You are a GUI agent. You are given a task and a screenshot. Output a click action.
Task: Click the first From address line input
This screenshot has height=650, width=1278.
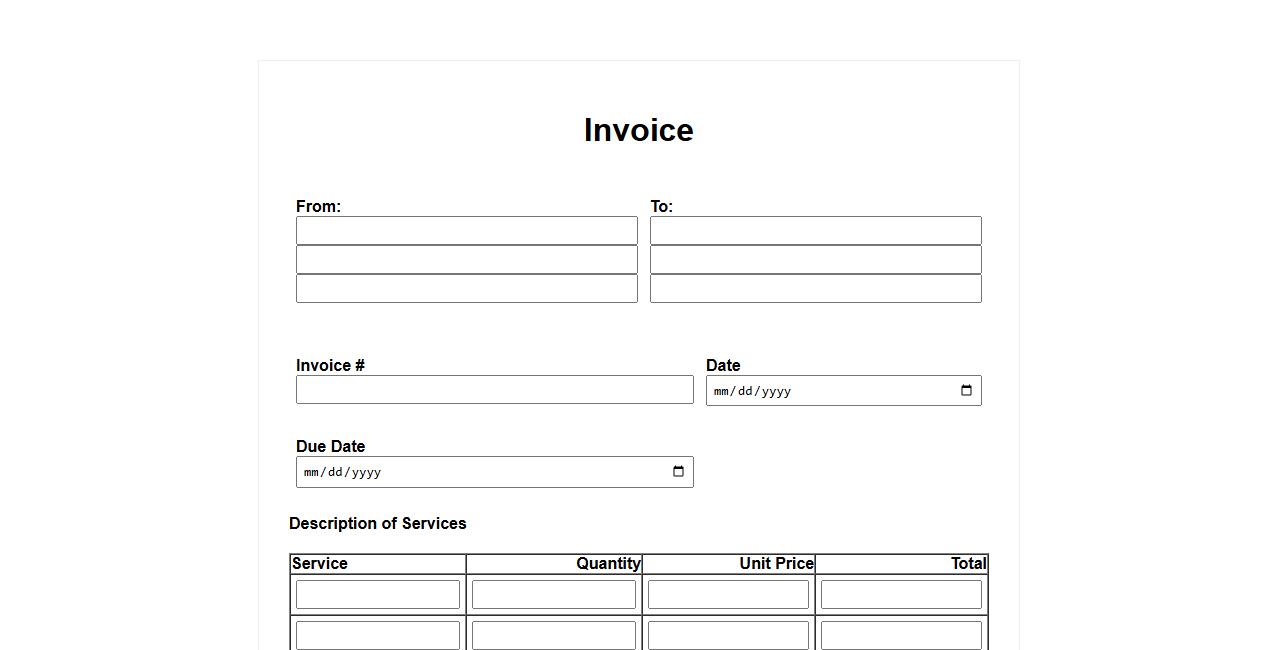[466, 230]
